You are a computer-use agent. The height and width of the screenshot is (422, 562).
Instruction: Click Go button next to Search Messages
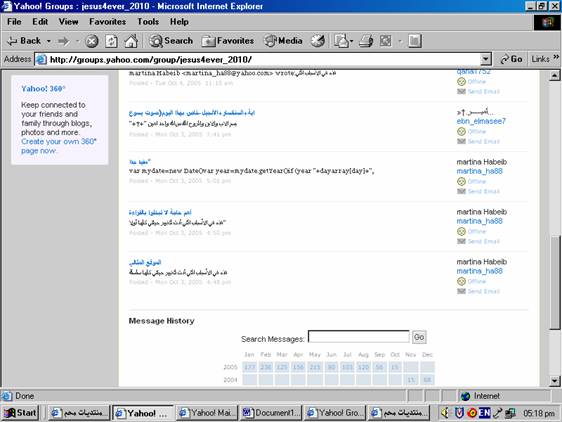pyautogui.click(x=419, y=337)
